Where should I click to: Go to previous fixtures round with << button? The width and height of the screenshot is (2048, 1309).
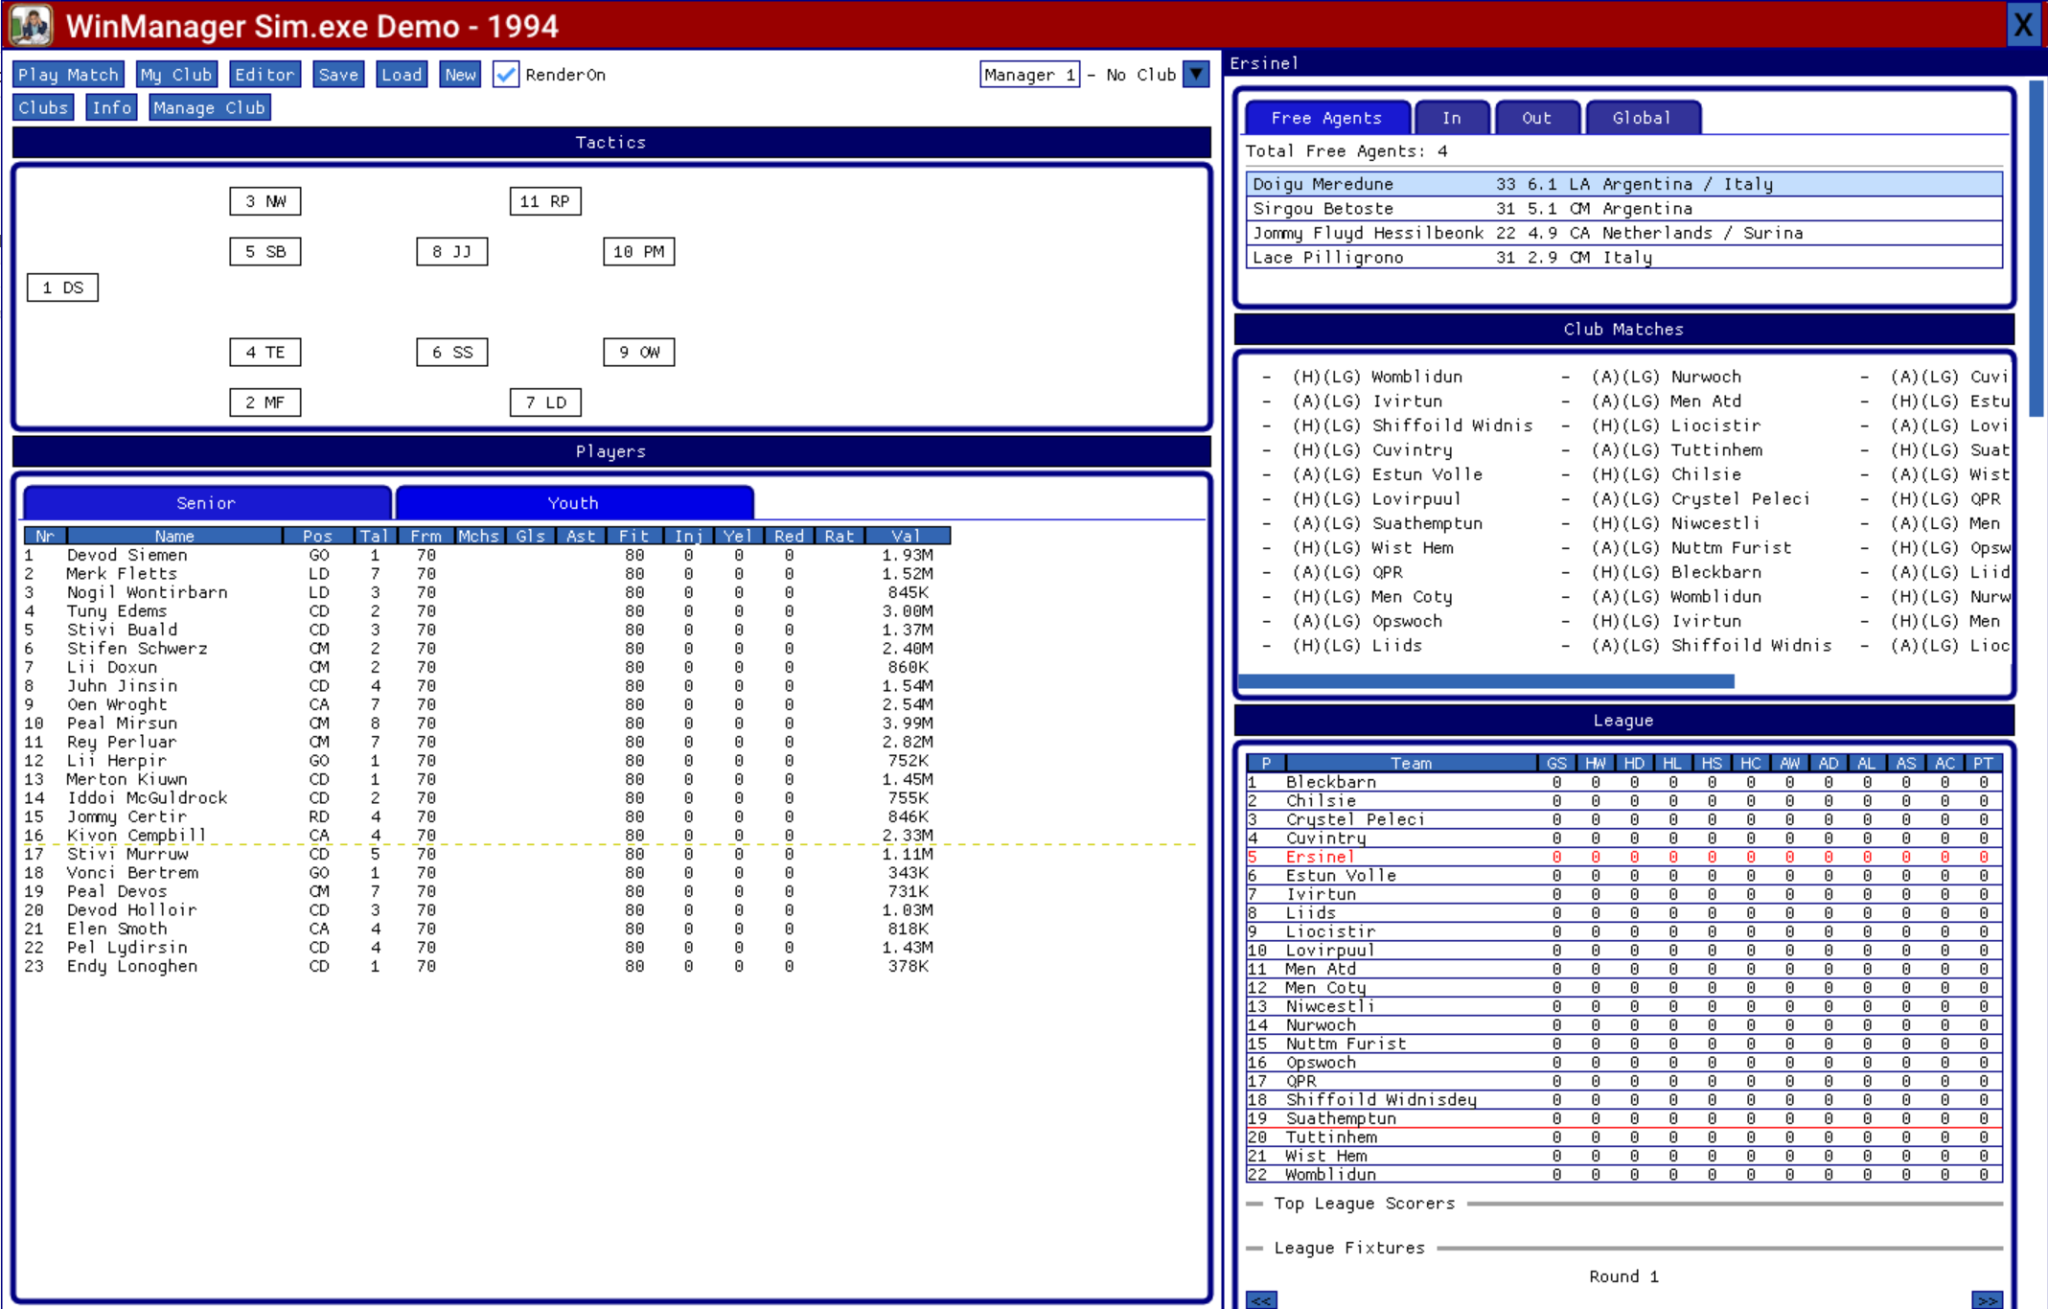click(x=1261, y=1300)
